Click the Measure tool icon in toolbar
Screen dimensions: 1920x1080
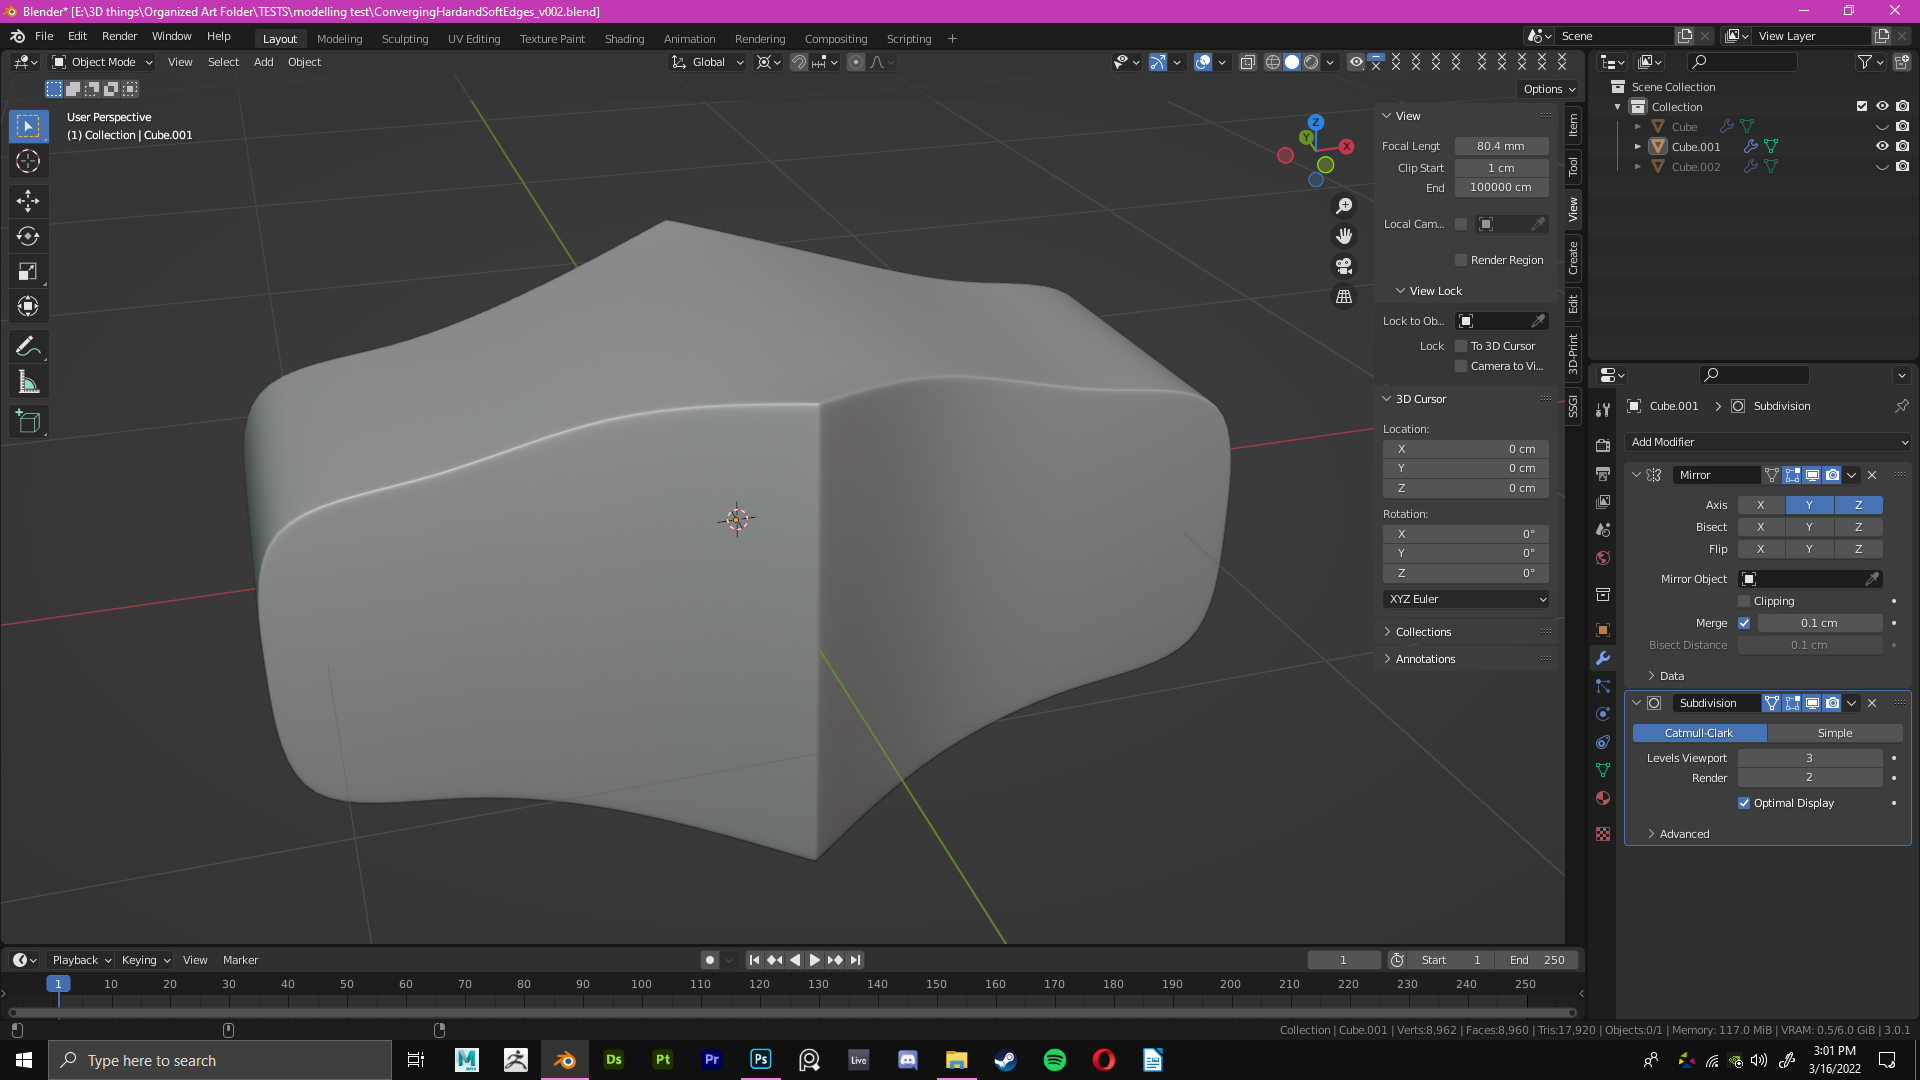[x=29, y=384]
